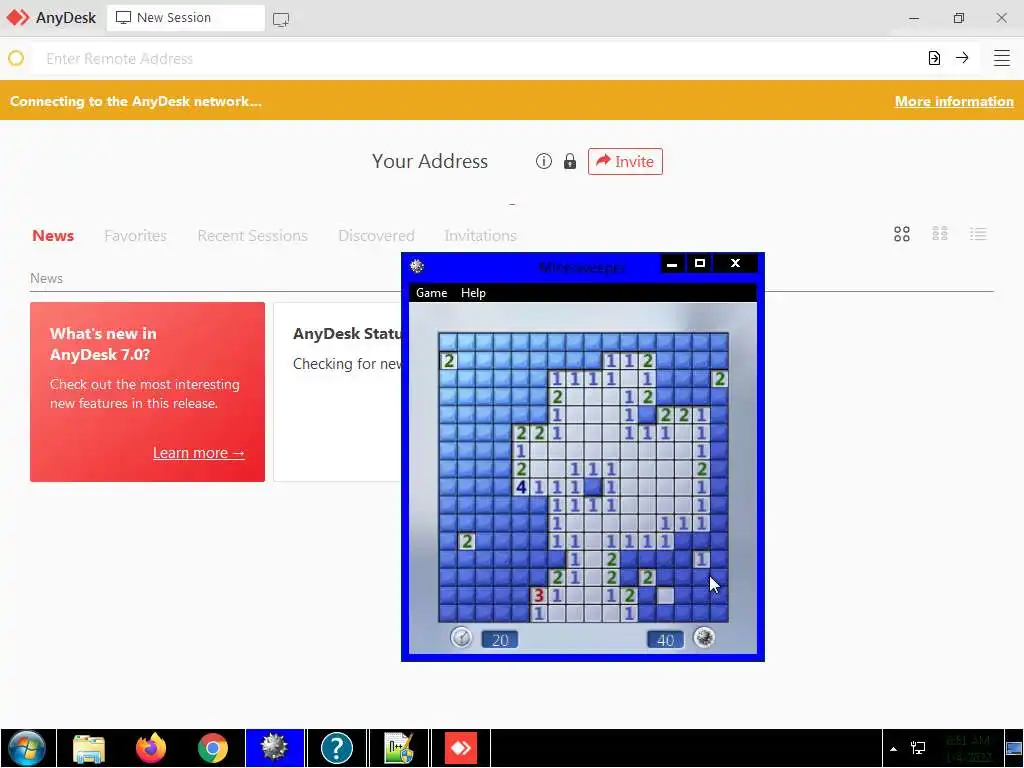Open the More information link
The height and width of the screenshot is (768, 1024).
[x=954, y=101]
